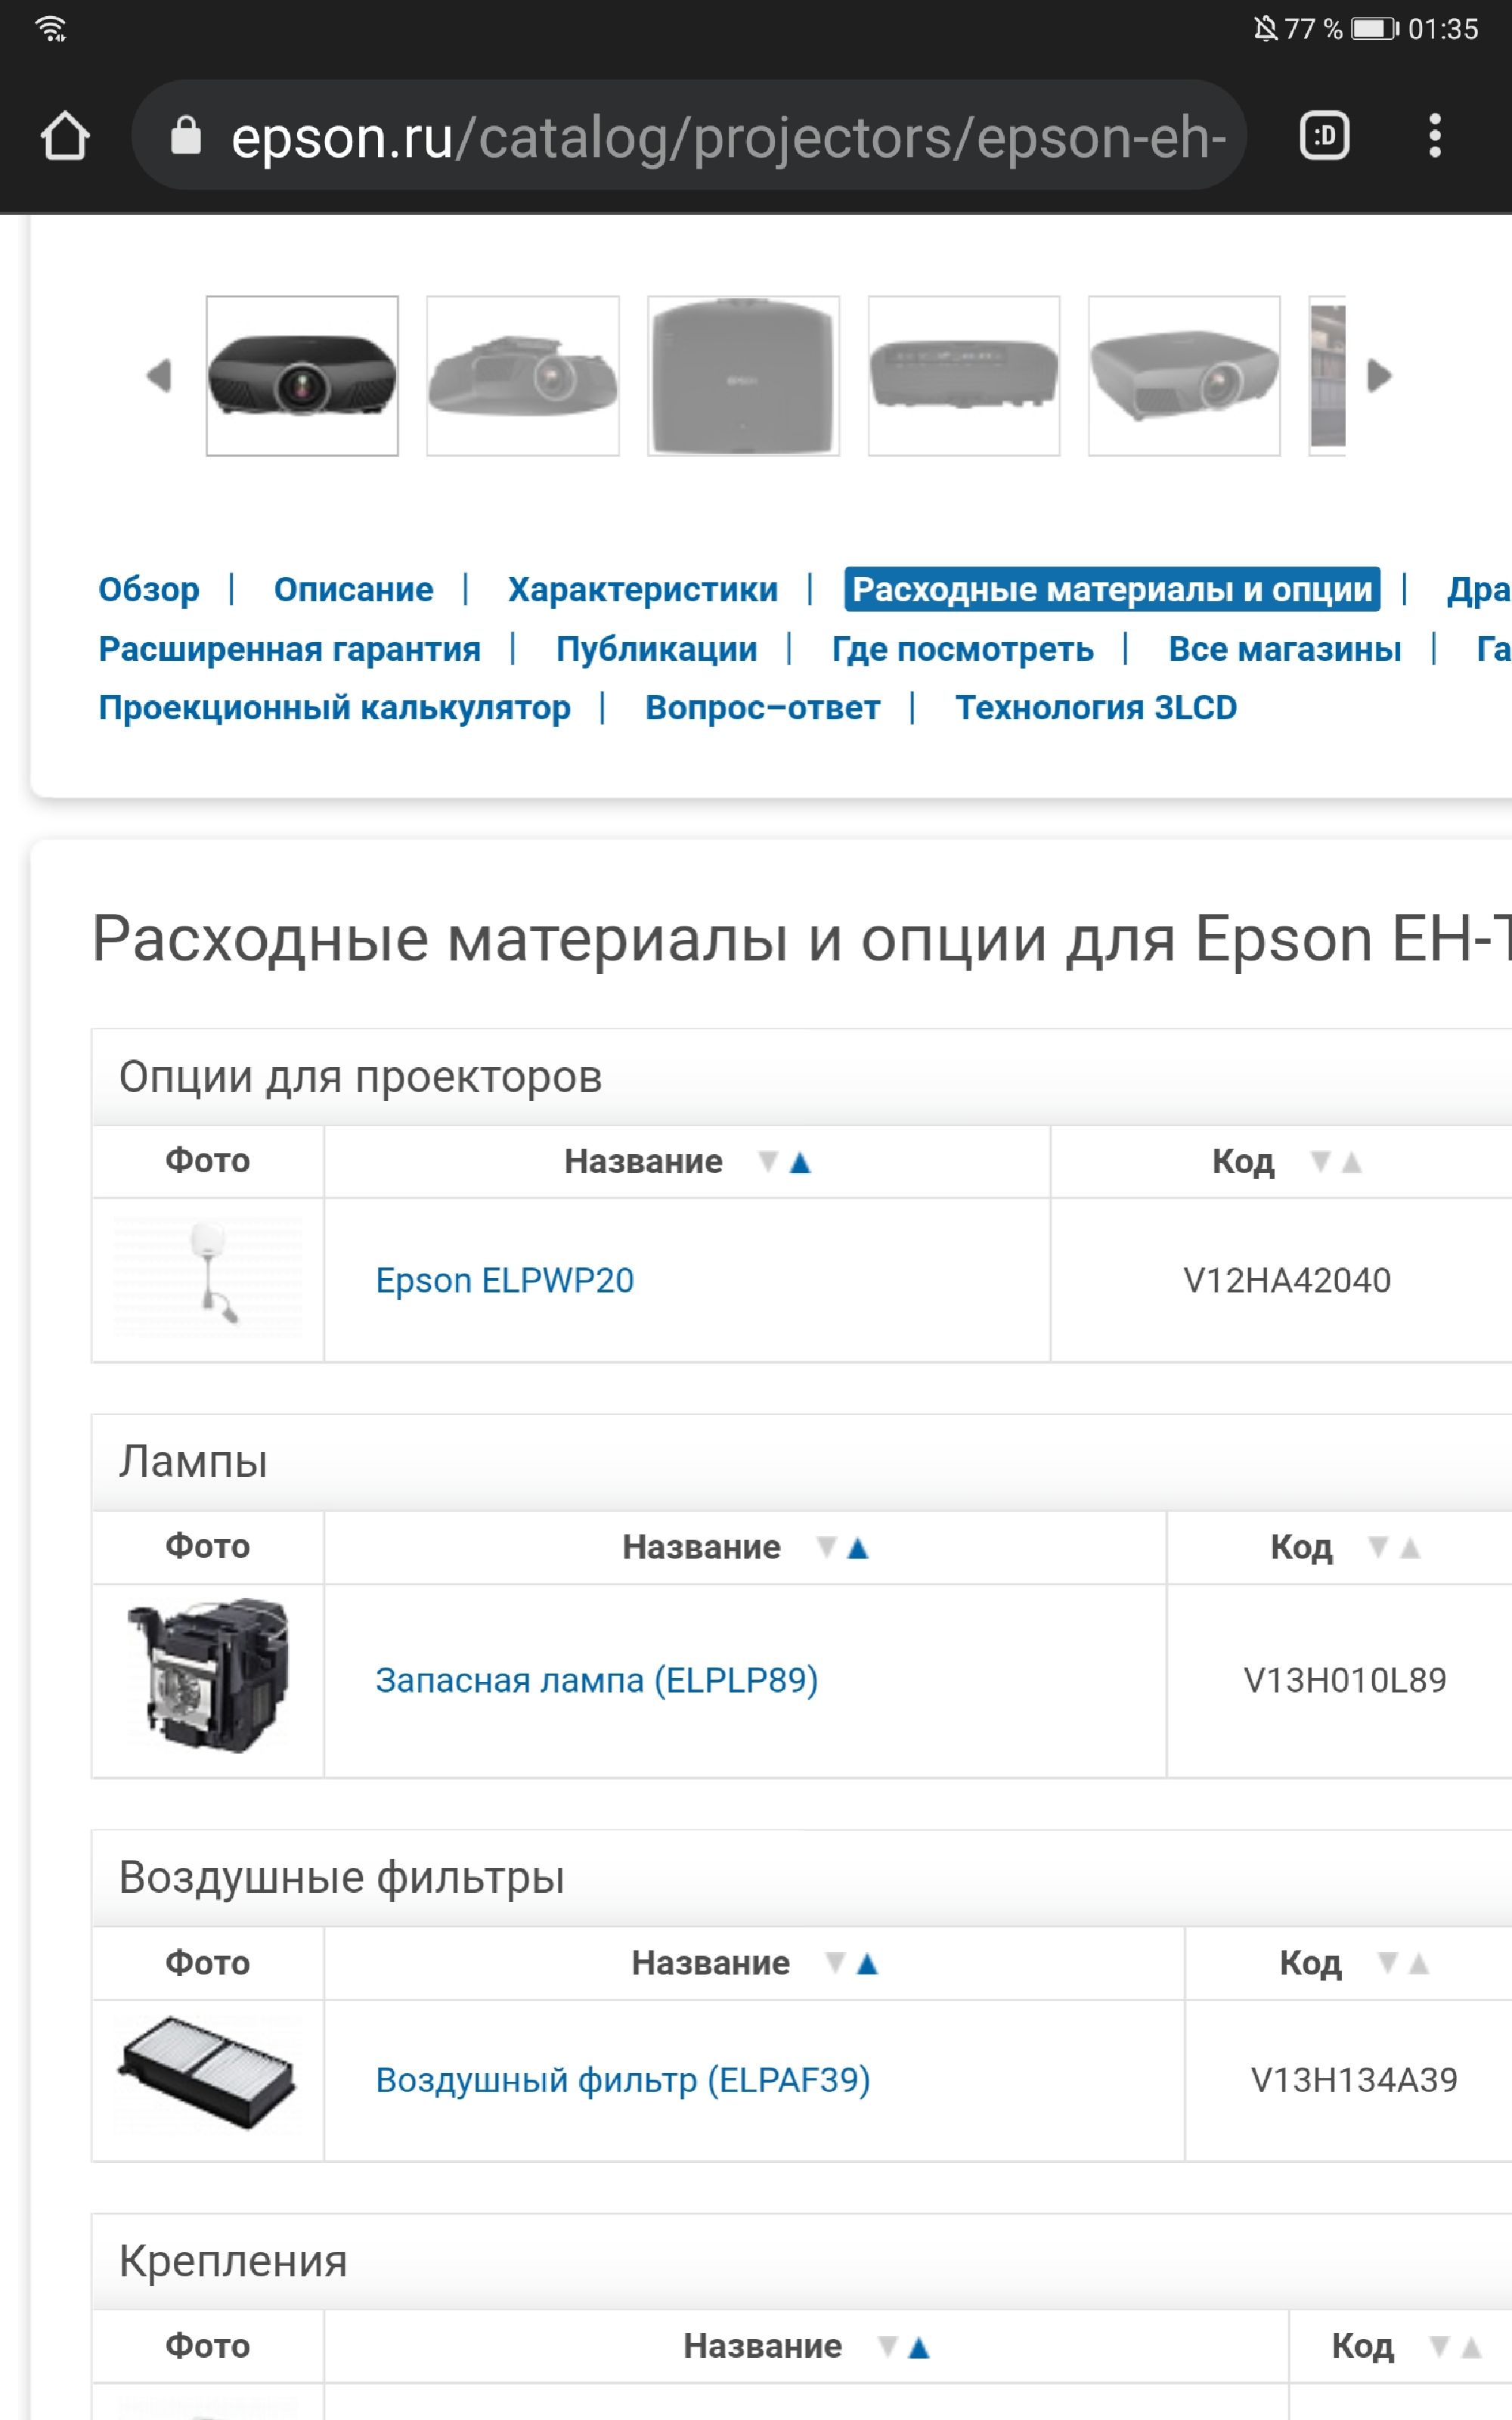
Task: Sort lamps by name ascending arrow
Action: point(857,1548)
